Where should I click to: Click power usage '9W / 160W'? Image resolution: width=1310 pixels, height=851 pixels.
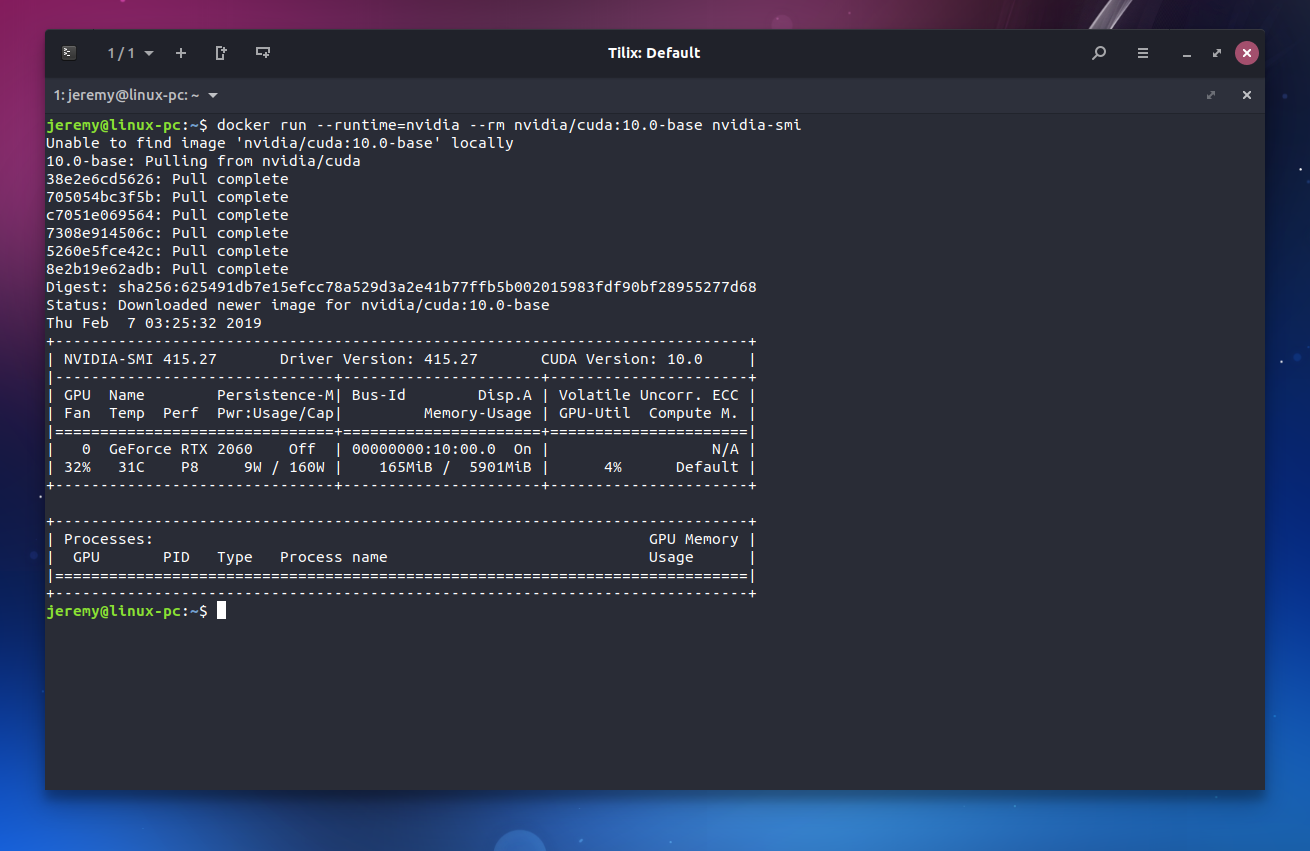[x=284, y=467]
